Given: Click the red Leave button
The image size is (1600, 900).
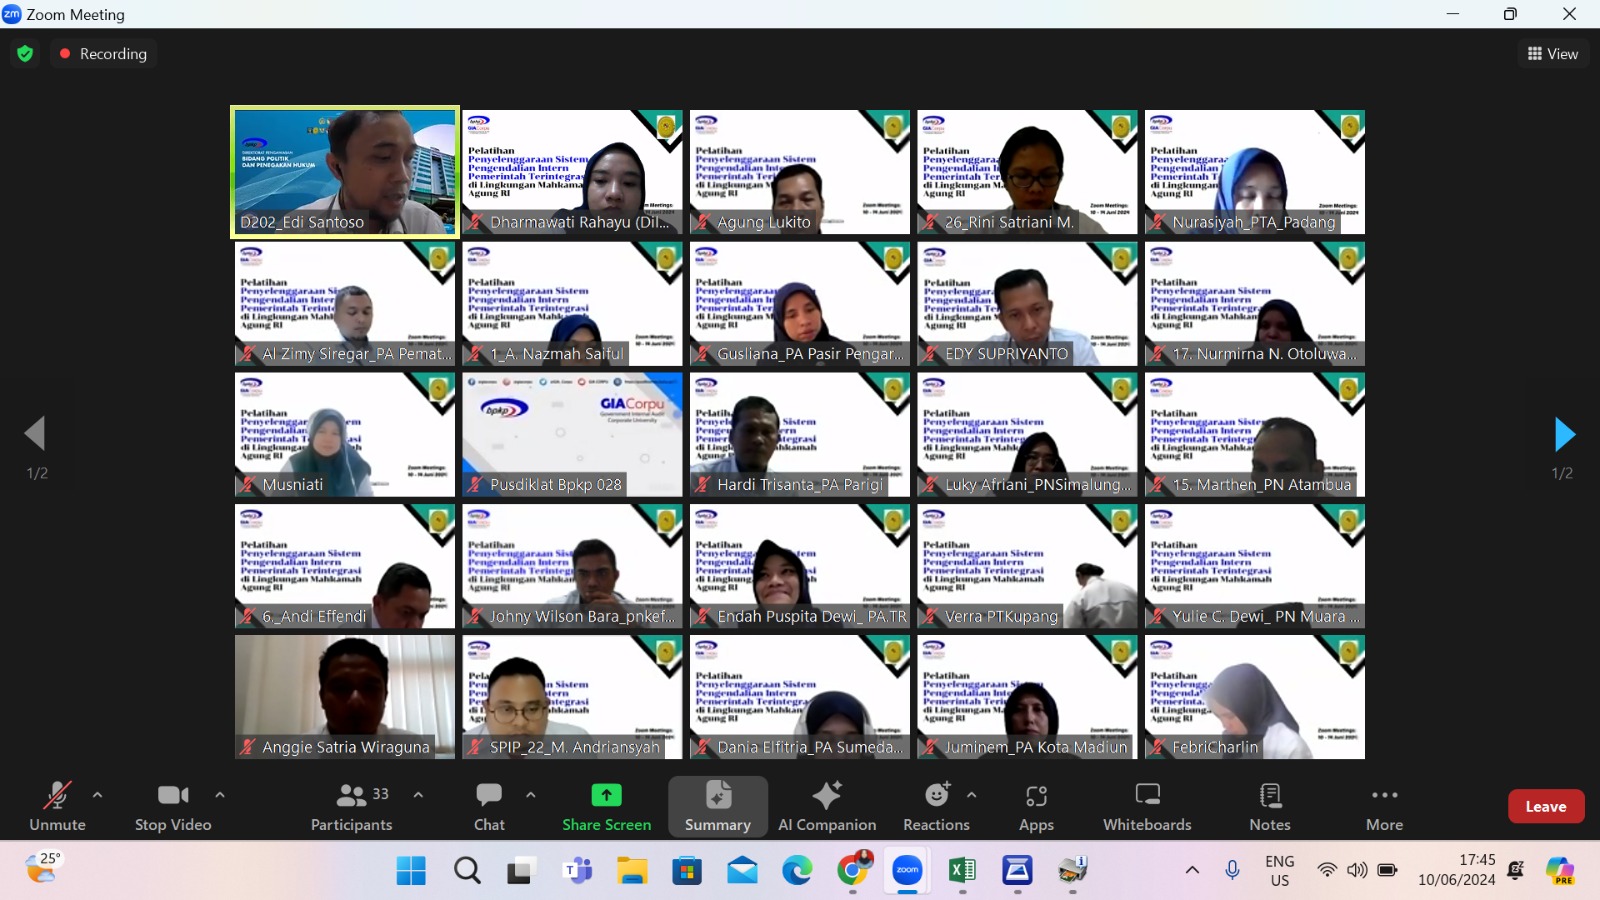Looking at the screenshot, I should click(1545, 806).
